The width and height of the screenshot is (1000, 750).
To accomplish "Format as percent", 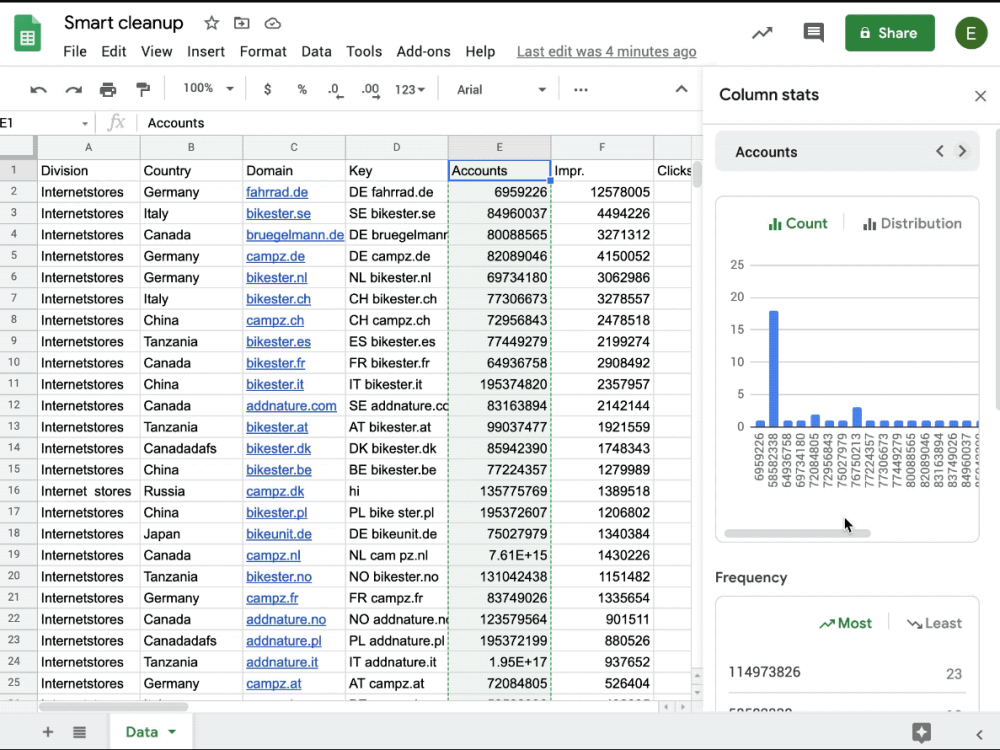I will click(302, 90).
